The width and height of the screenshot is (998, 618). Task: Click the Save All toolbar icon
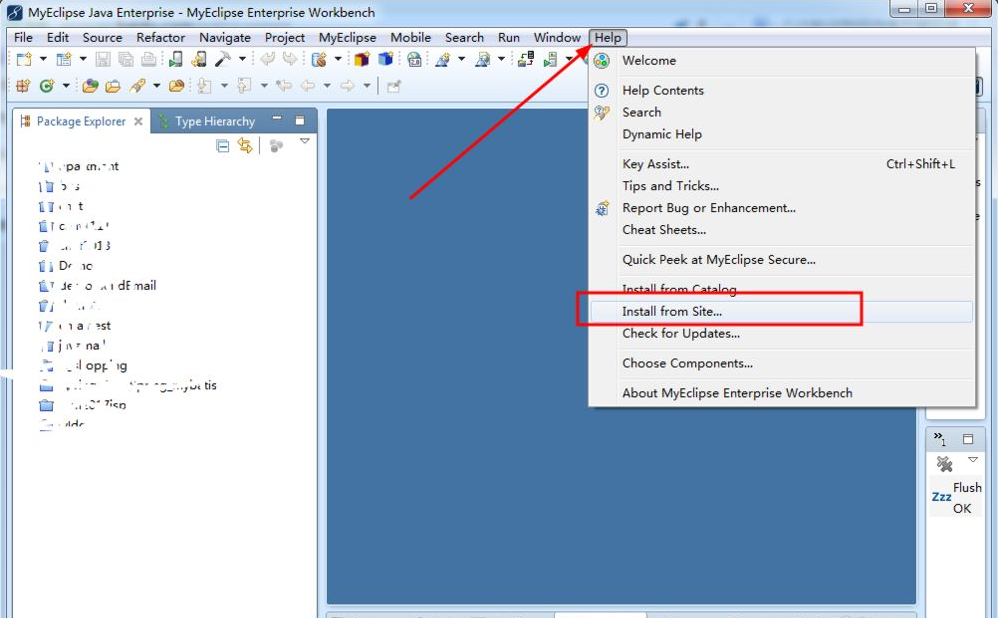pyautogui.click(x=126, y=60)
